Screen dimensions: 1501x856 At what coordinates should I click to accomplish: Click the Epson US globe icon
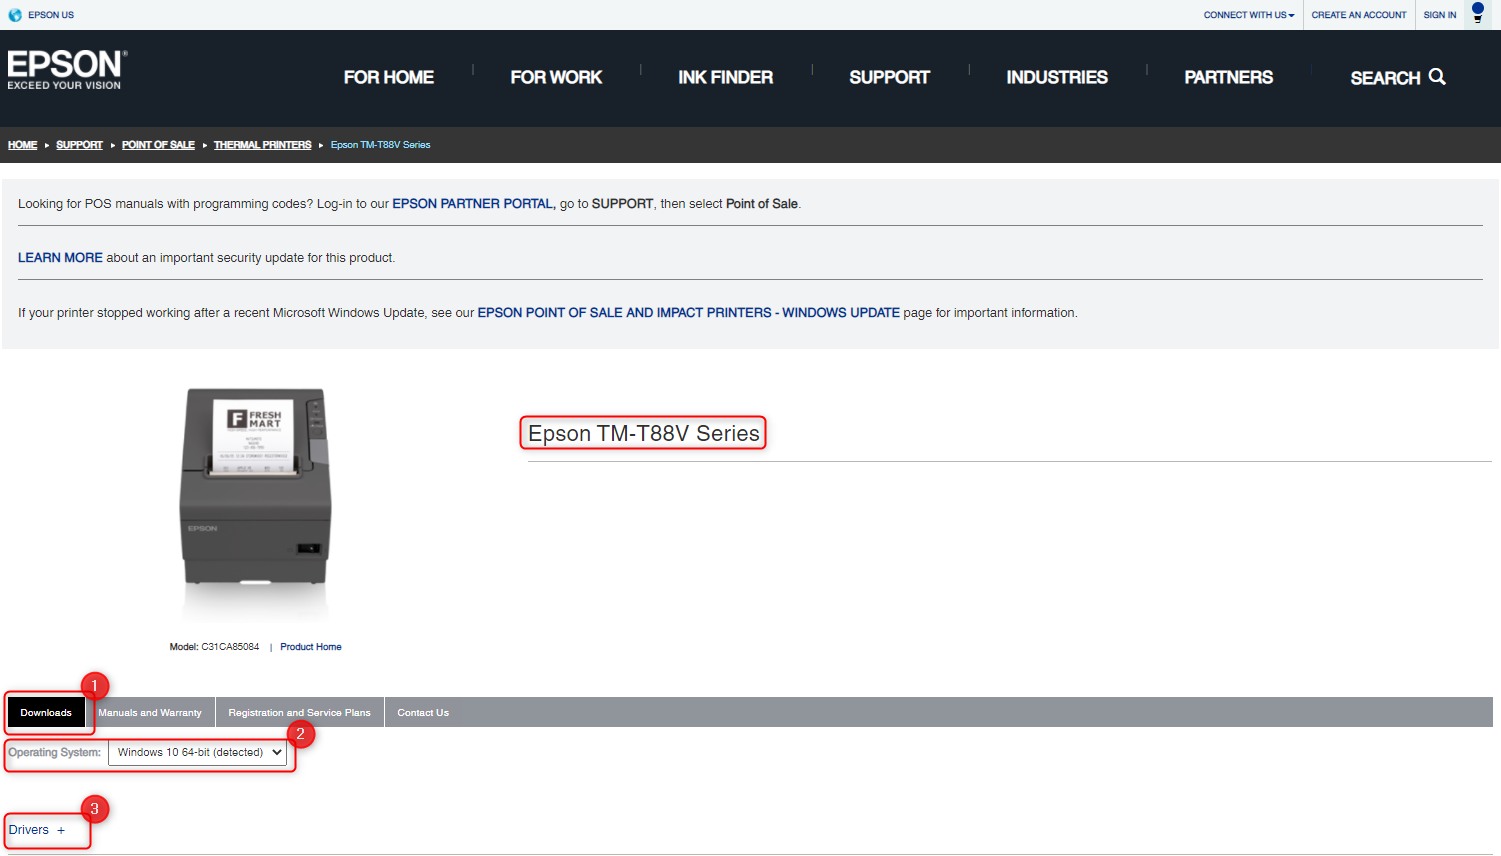tap(15, 15)
